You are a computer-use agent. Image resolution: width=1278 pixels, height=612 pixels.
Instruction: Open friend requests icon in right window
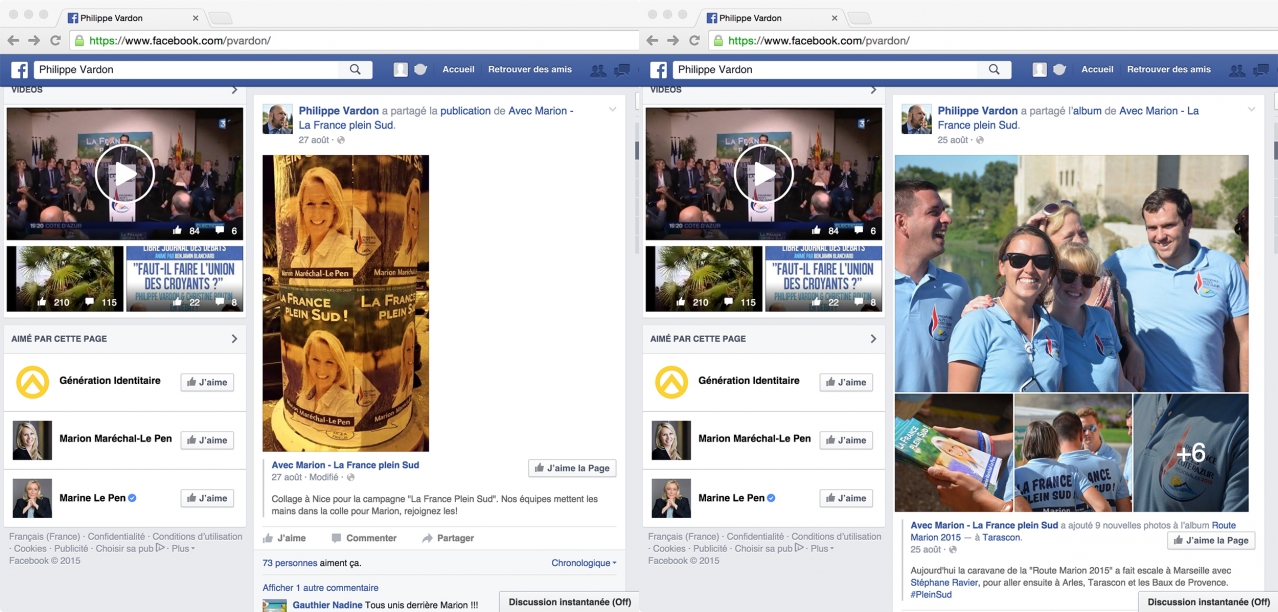(1238, 70)
